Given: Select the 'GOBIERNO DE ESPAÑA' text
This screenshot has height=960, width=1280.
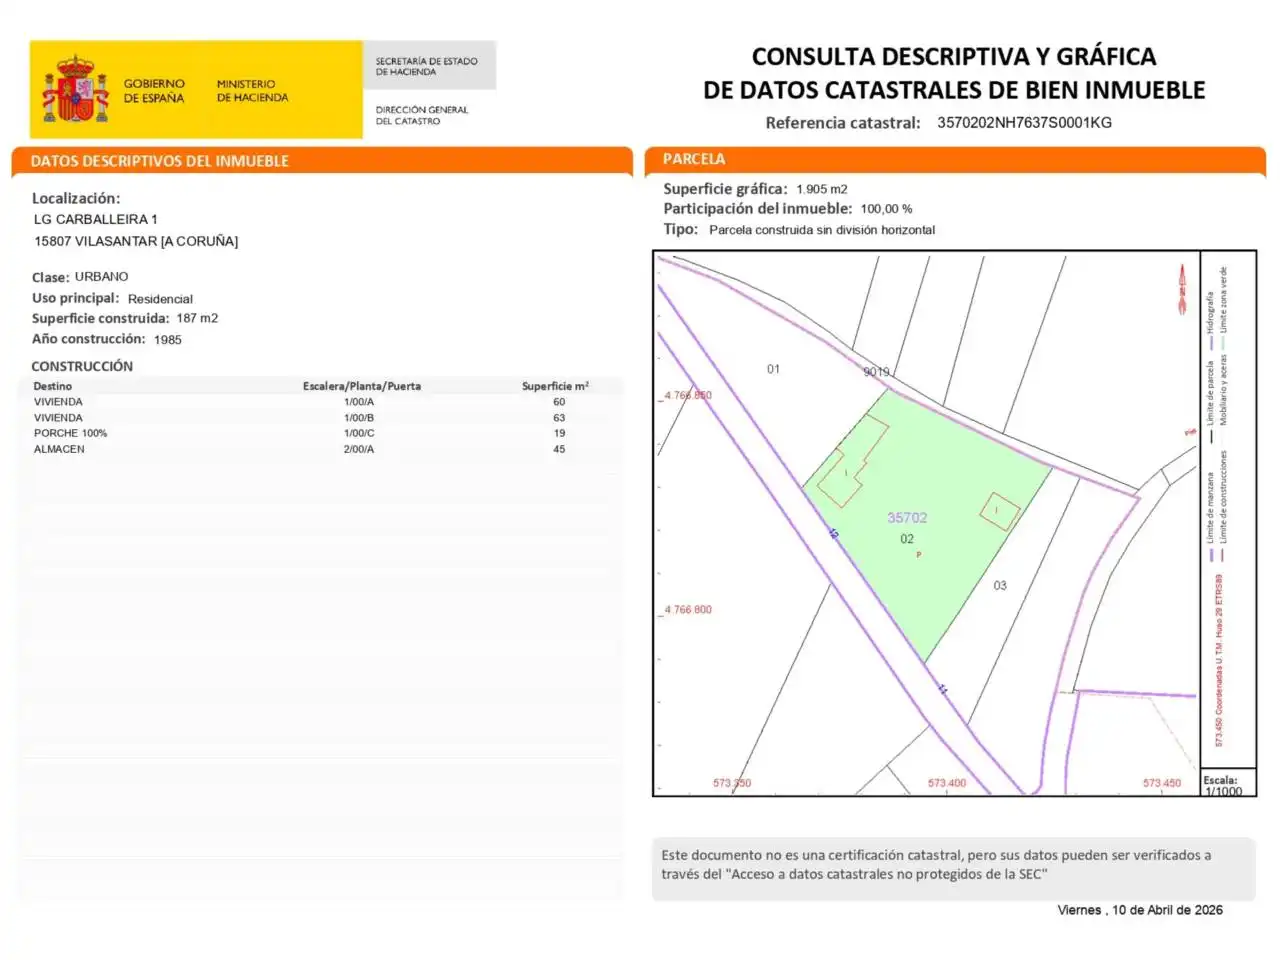Looking at the screenshot, I should (x=154, y=91).
